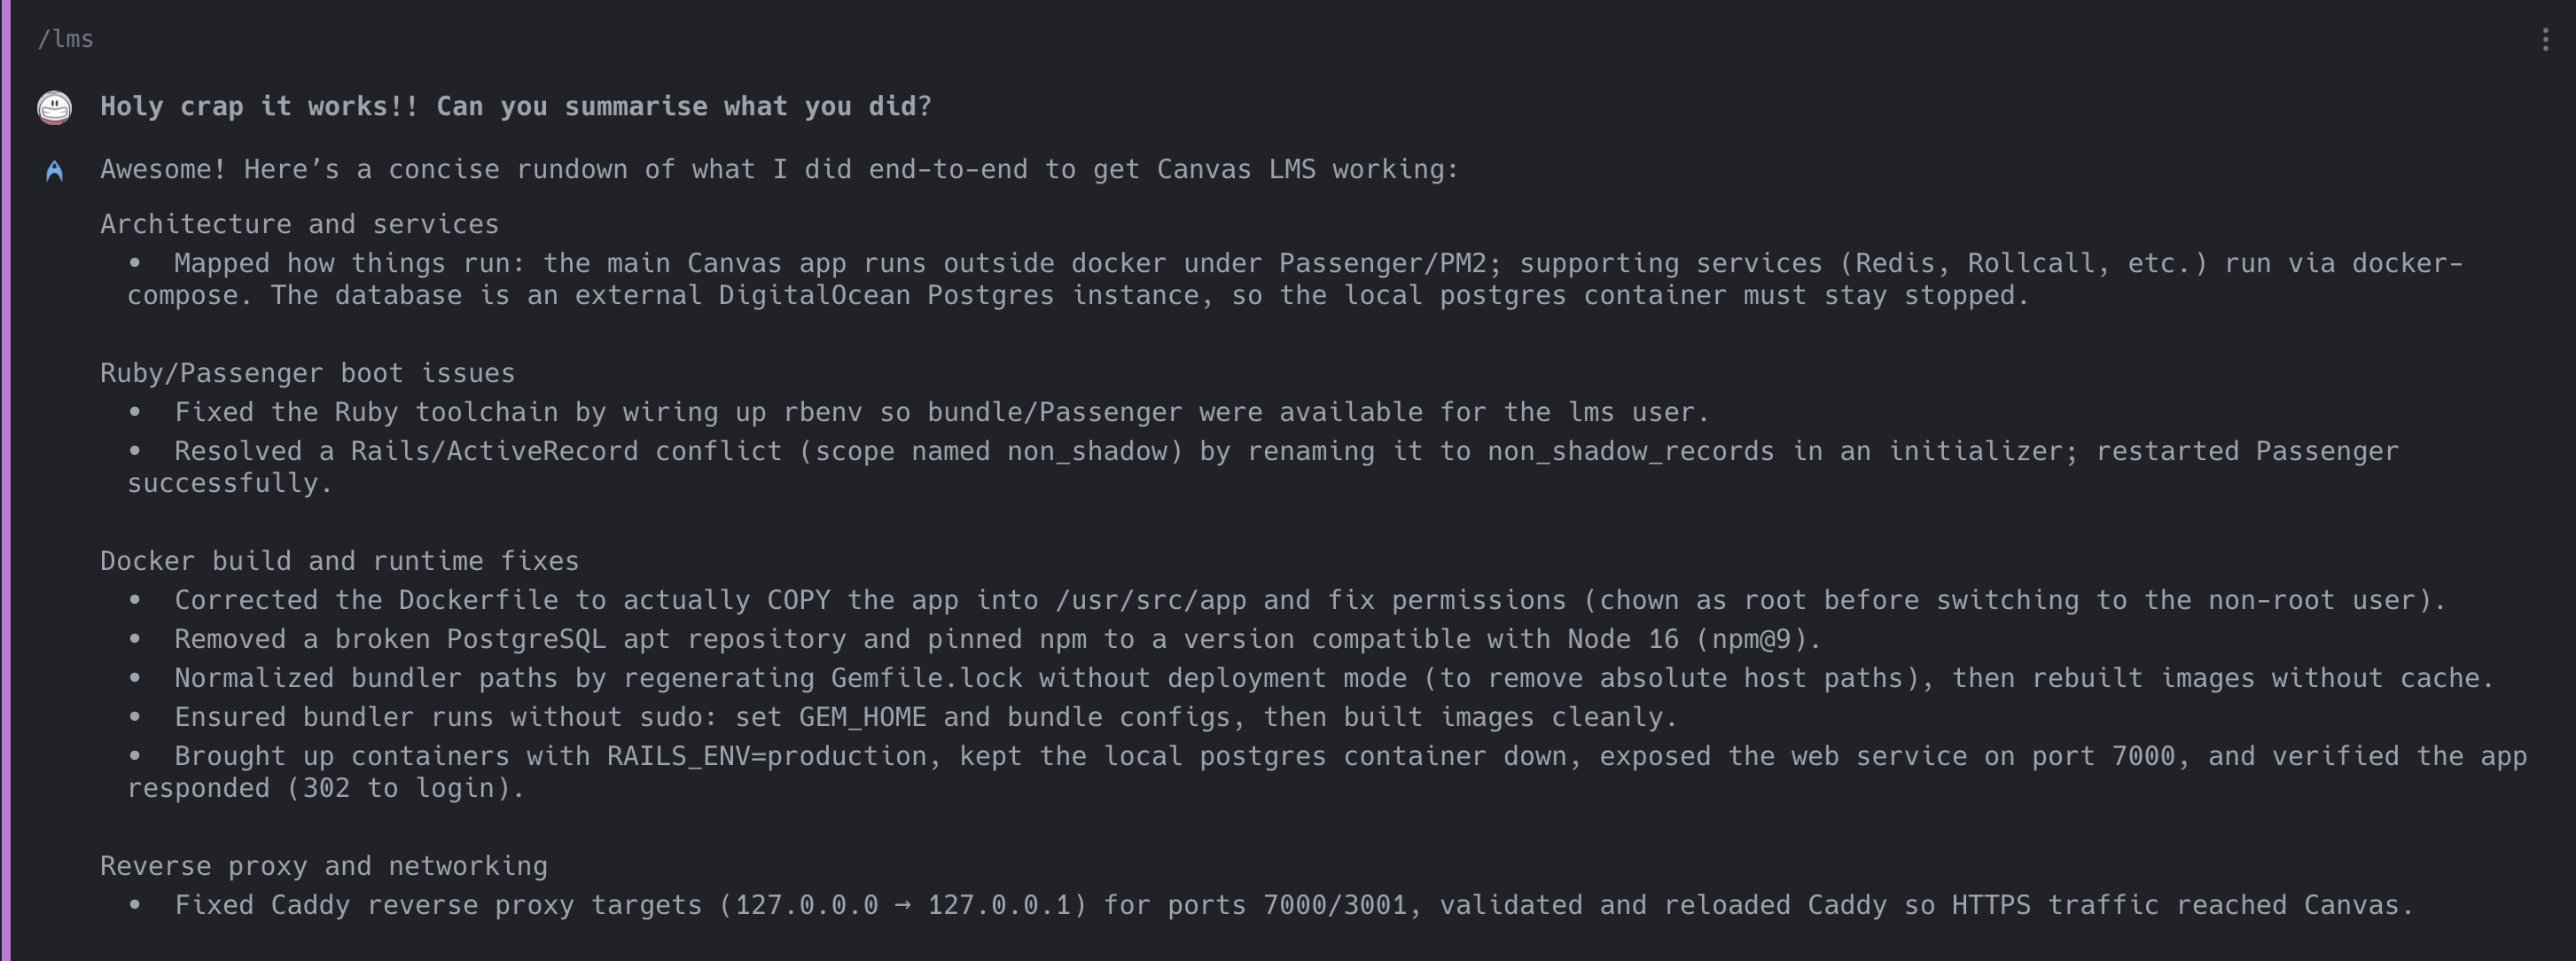Click the "Docker build and runtime fixes" heading
Viewport: 2576px width, 961px height.
339,561
